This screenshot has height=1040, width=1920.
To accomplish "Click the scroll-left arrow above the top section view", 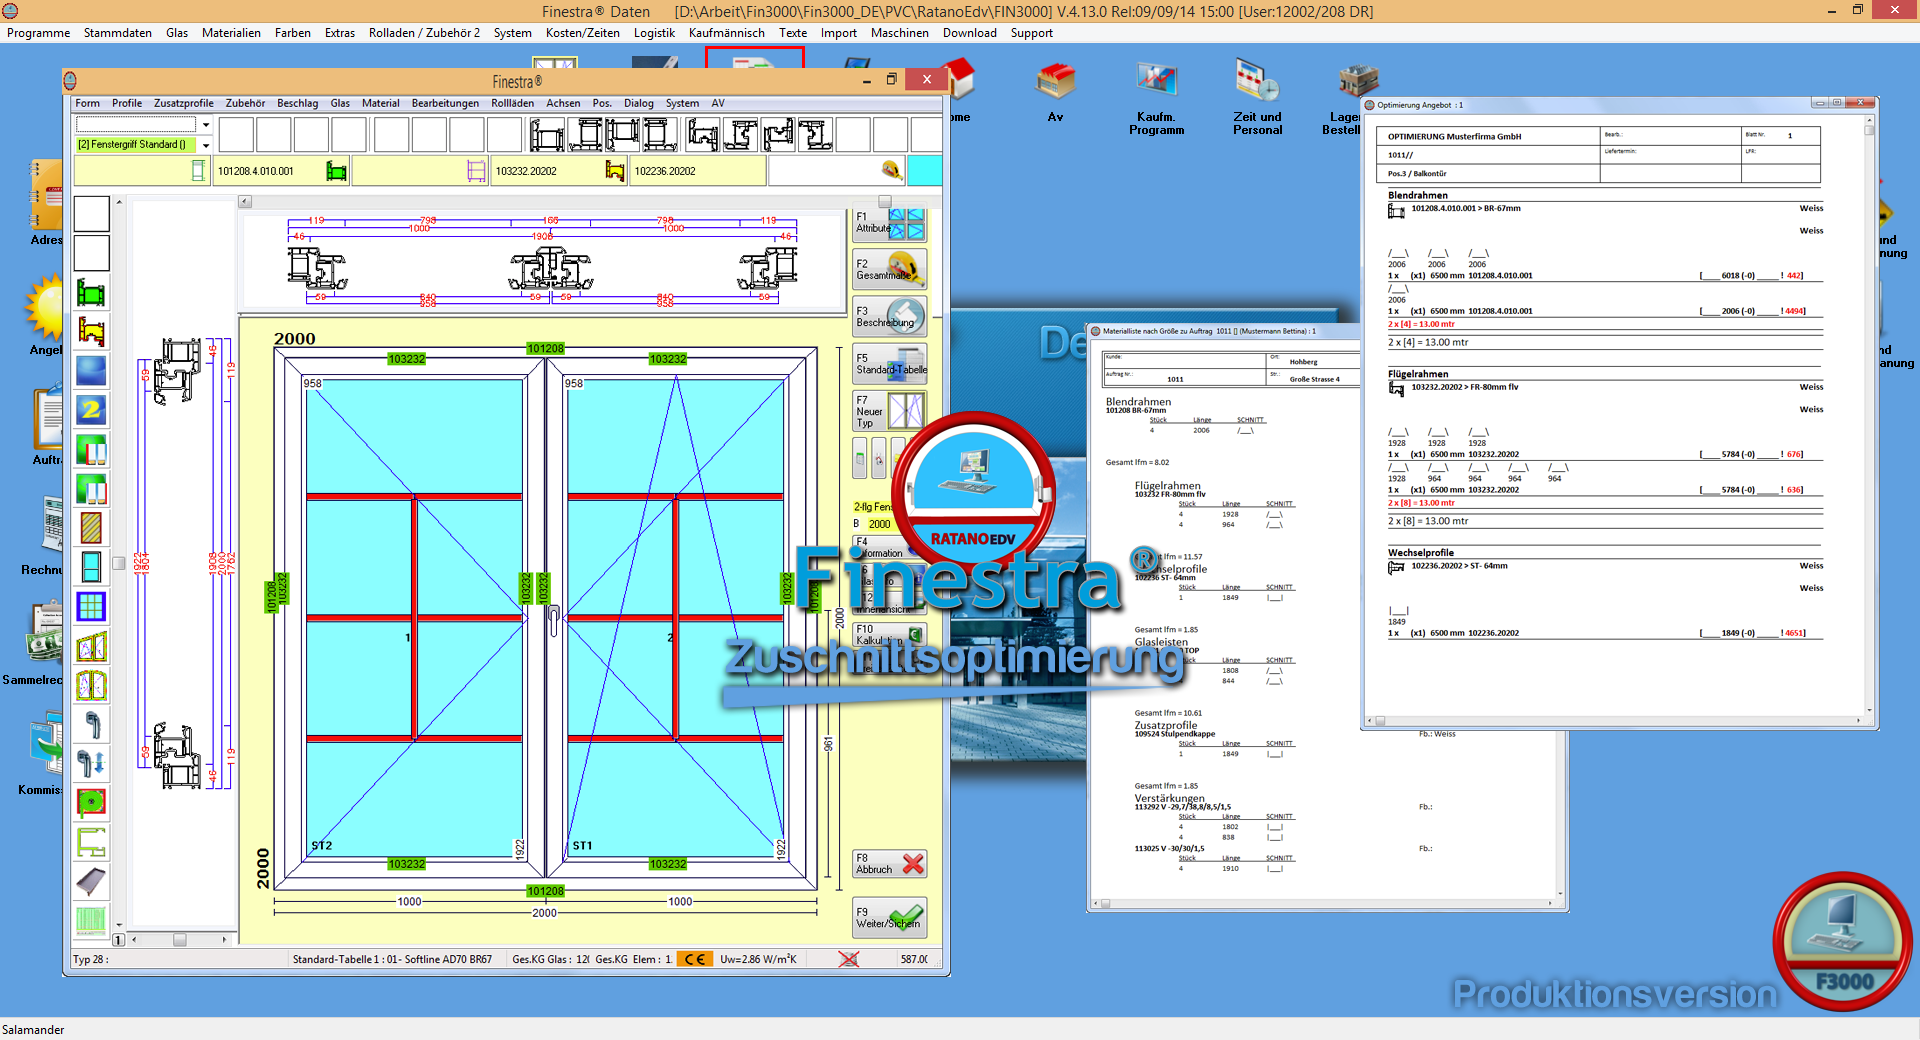I will tap(245, 202).
